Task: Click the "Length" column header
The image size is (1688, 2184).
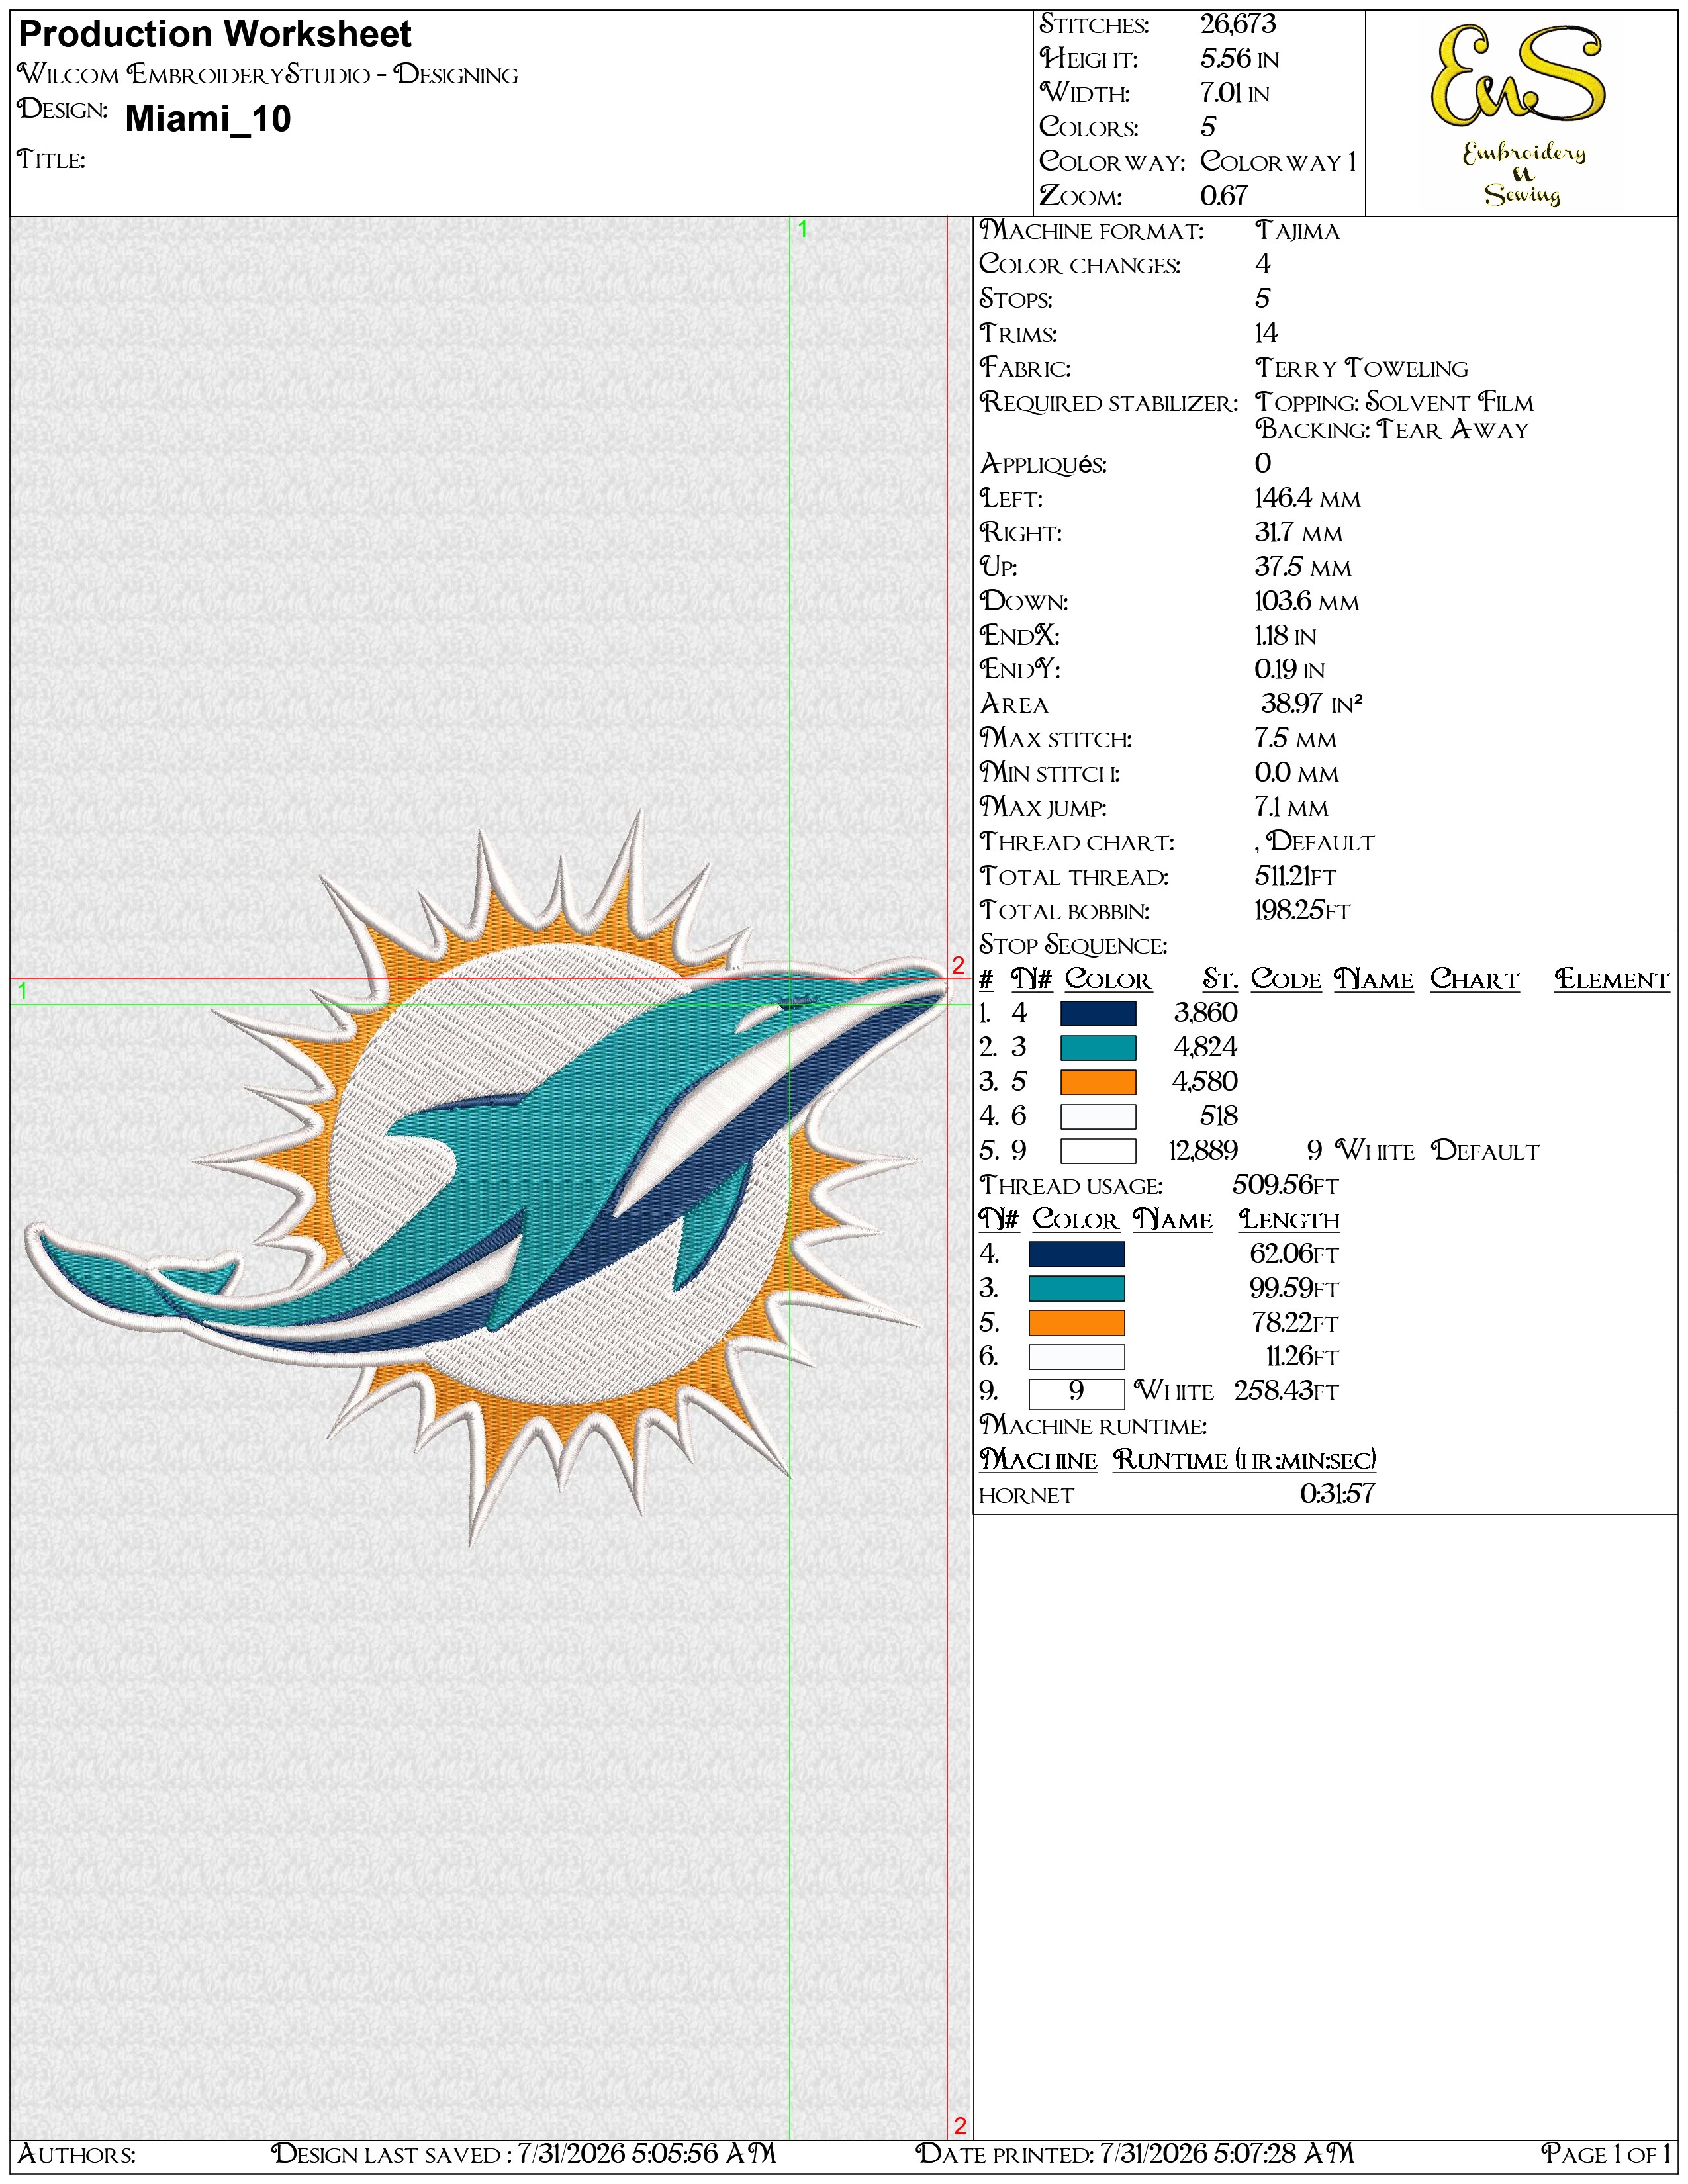Action: [1290, 1220]
